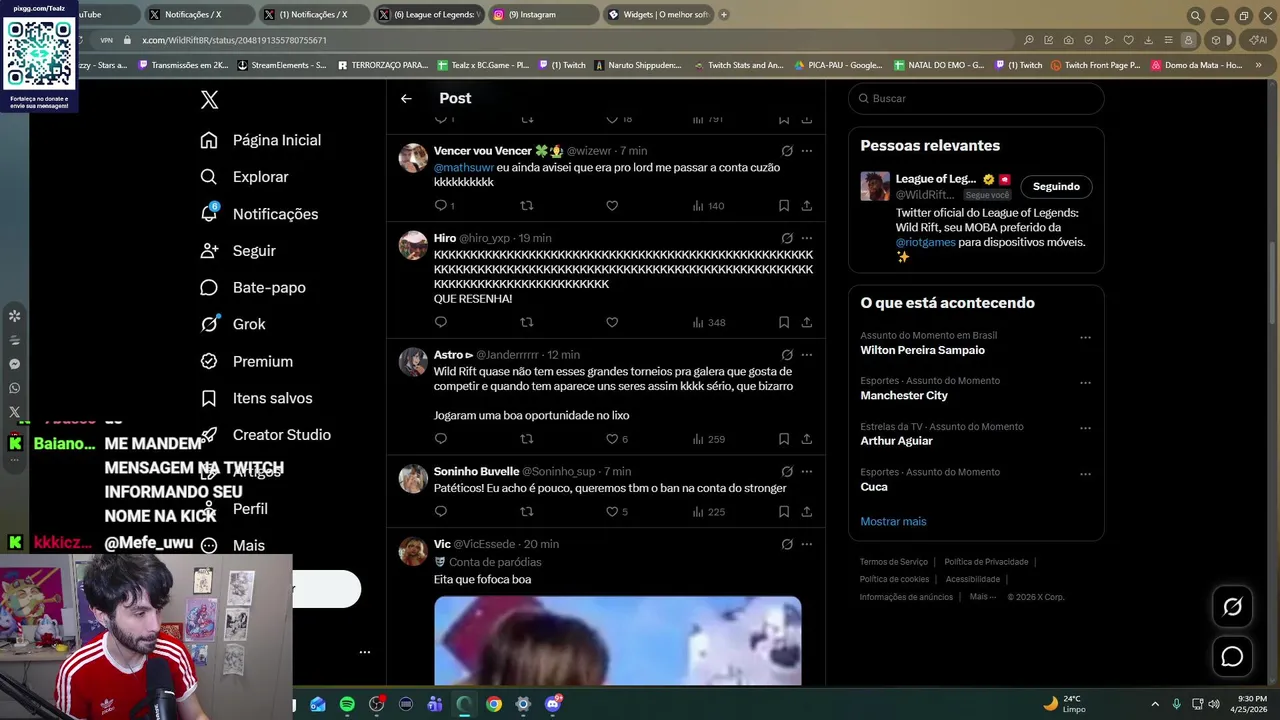This screenshot has height=720, width=1280.
Task: Open more options for Wilton Pereira Sampaio trend
Action: coord(1085,337)
